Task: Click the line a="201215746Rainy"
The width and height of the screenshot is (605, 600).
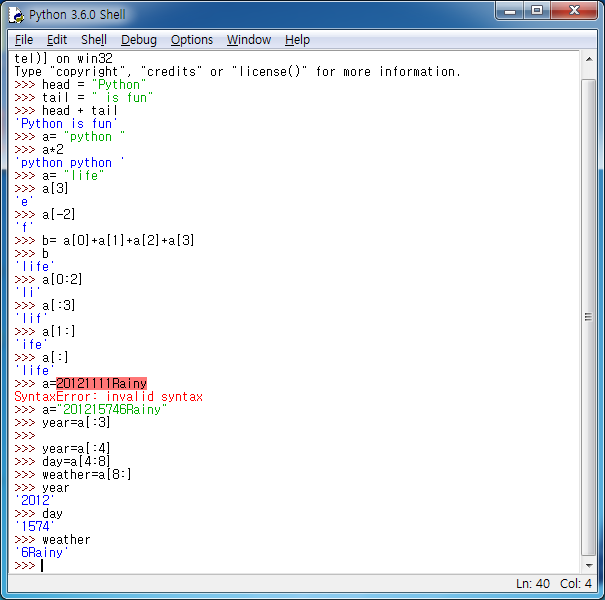Action: point(91,409)
